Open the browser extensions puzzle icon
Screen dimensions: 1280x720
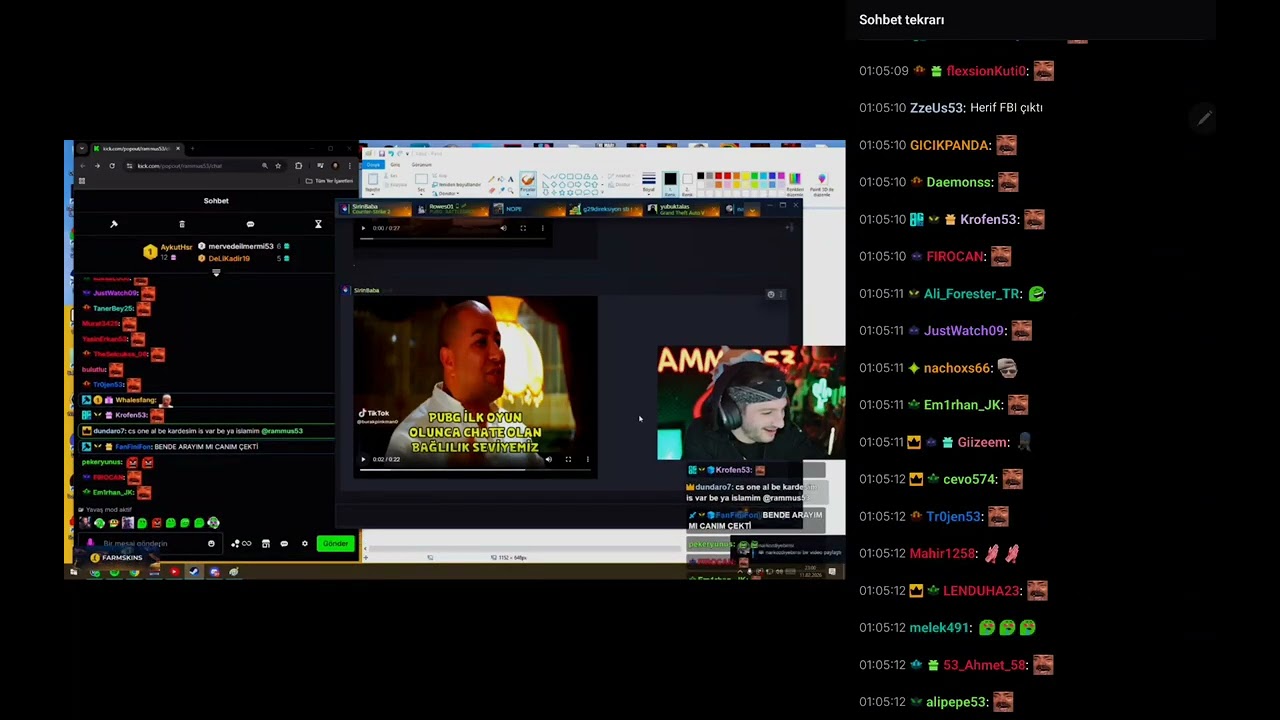(298, 166)
